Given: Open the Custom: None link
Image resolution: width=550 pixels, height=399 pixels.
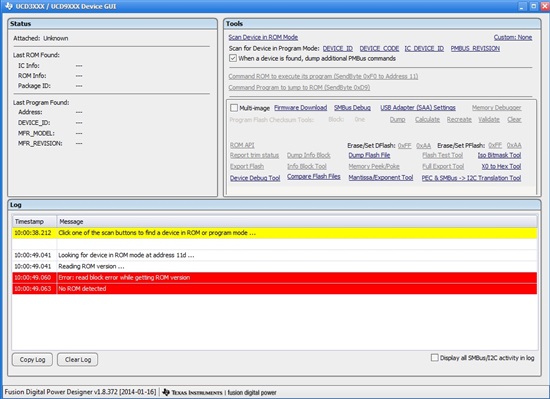Looking at the screenshot, I should pos(513,37).
